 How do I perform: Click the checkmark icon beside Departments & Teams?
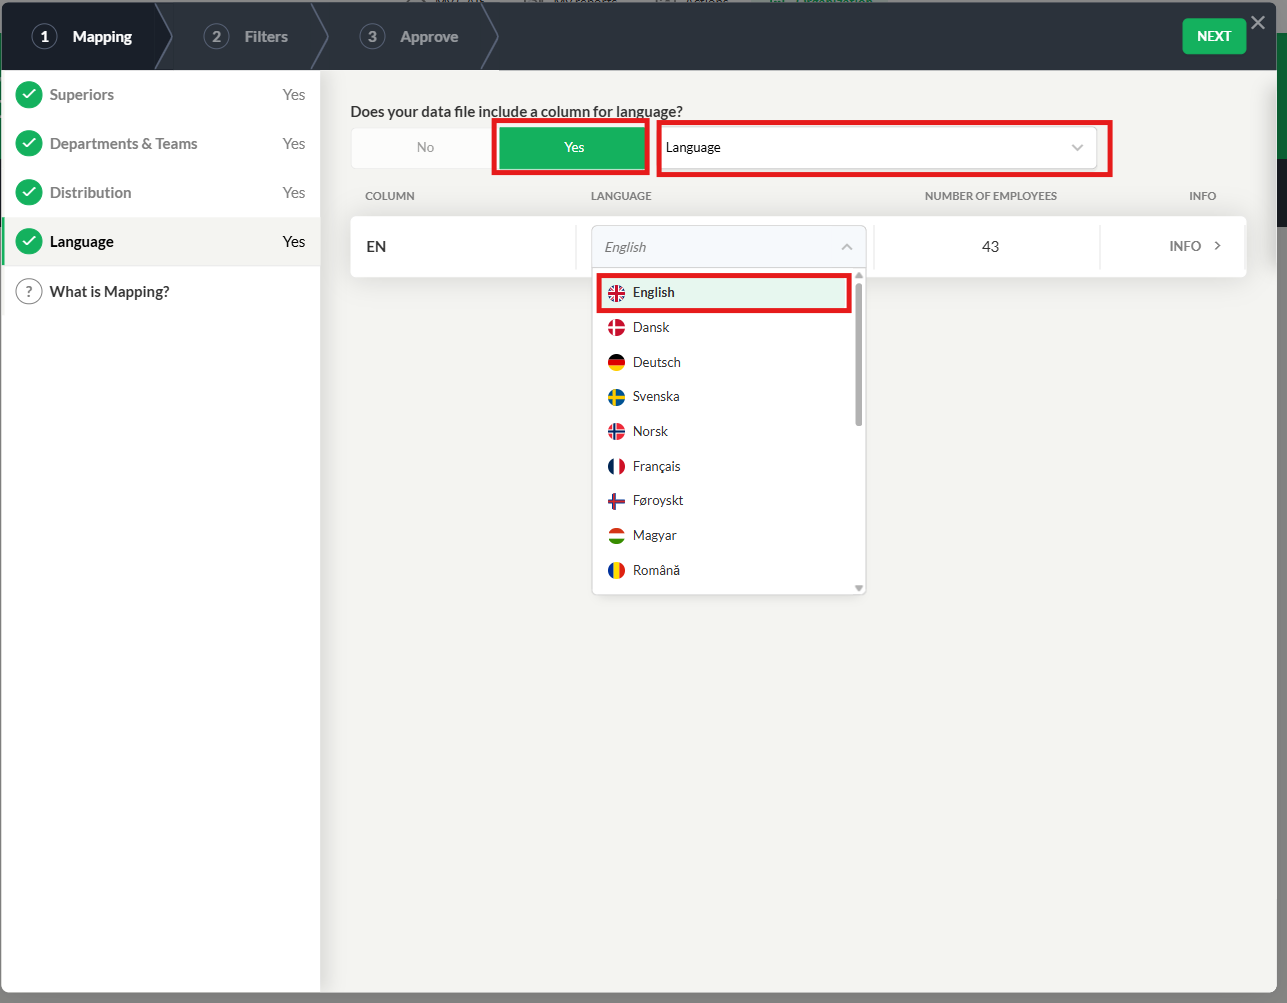pos(29,143)
